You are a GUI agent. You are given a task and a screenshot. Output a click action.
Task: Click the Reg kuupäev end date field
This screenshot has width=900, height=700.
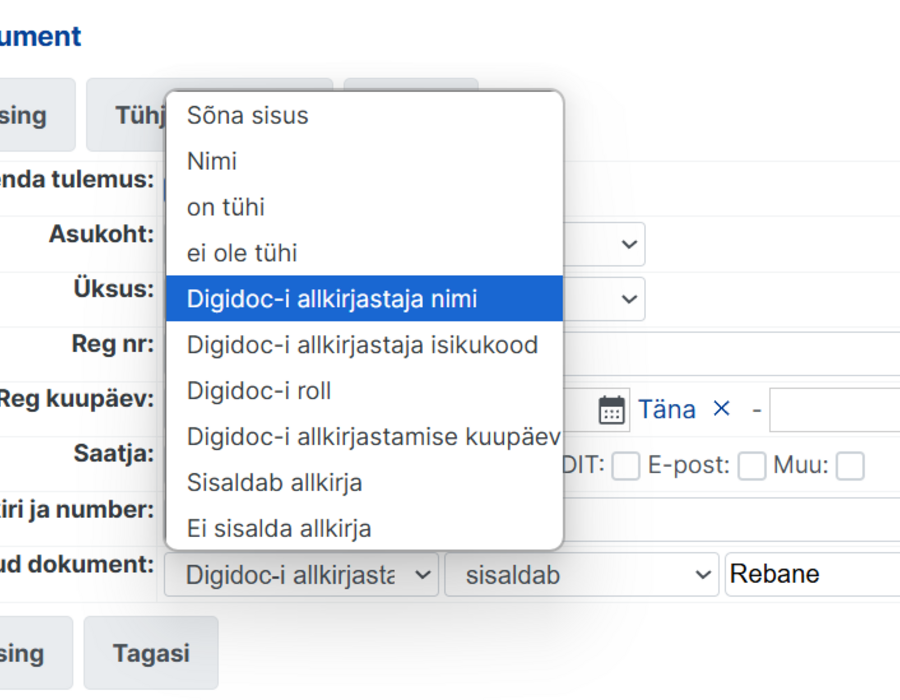click(835, 410)
